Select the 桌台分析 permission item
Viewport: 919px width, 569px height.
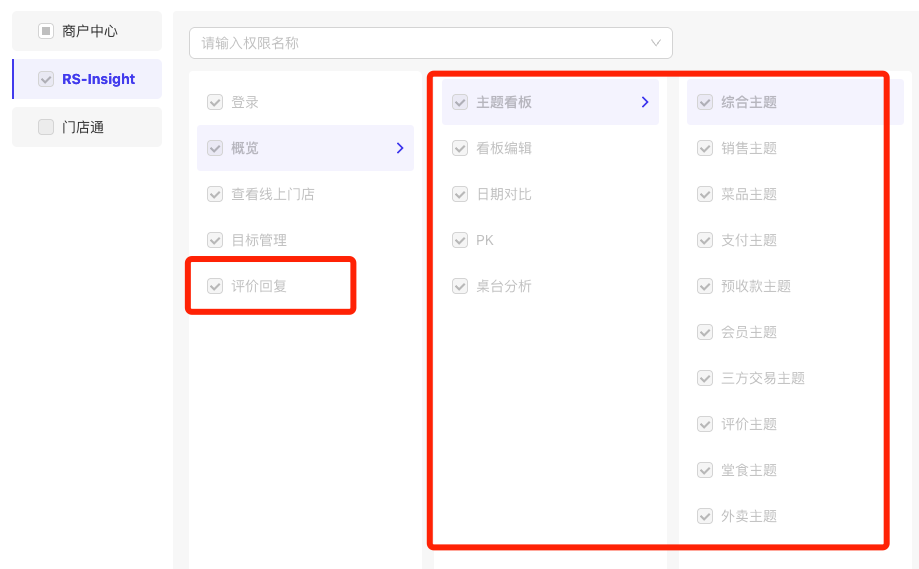tap(550, 286)
